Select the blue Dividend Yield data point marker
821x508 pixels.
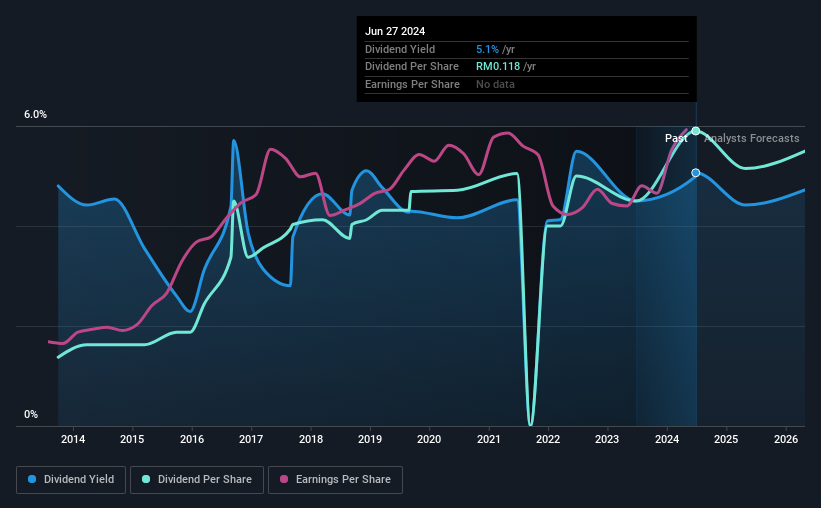click(x=695, y=173)
